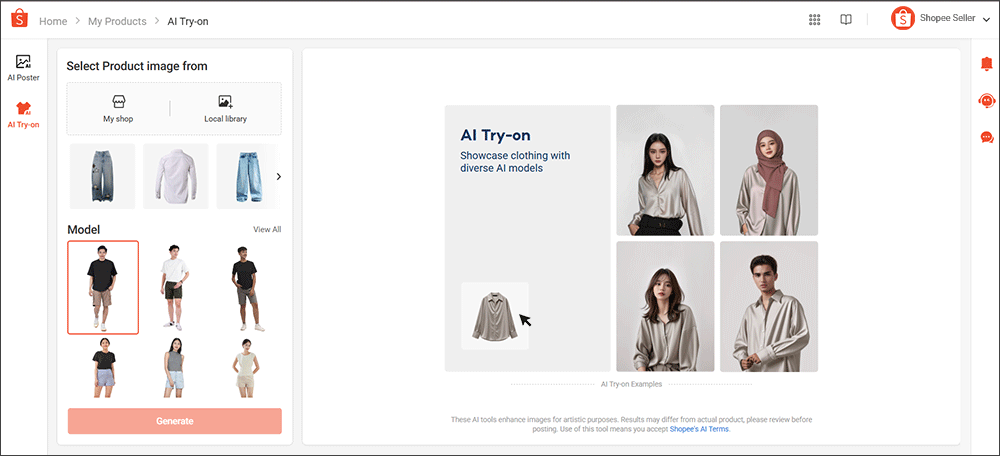This screenshot has height=456, width=1000.
Task: Open the book/guide icon in header
Action: pyautogui.click(x=846, y=20)
